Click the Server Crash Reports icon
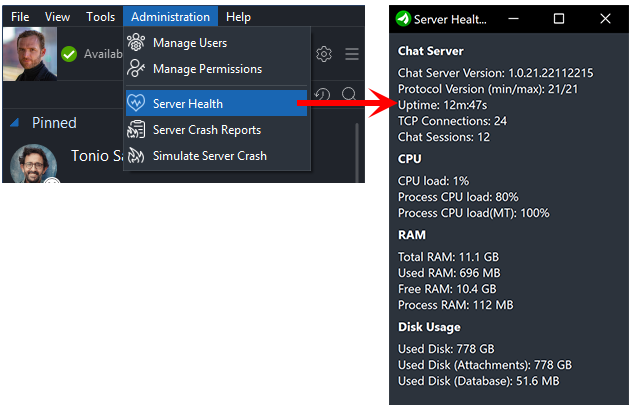630x410 pixels. (136, 130)
